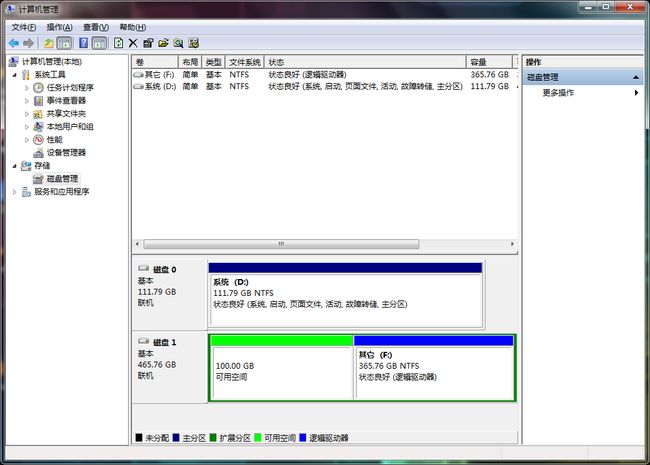Collapse the 存储 tree node
Screen dimensions: 650x465
click(x=15, y=166)
